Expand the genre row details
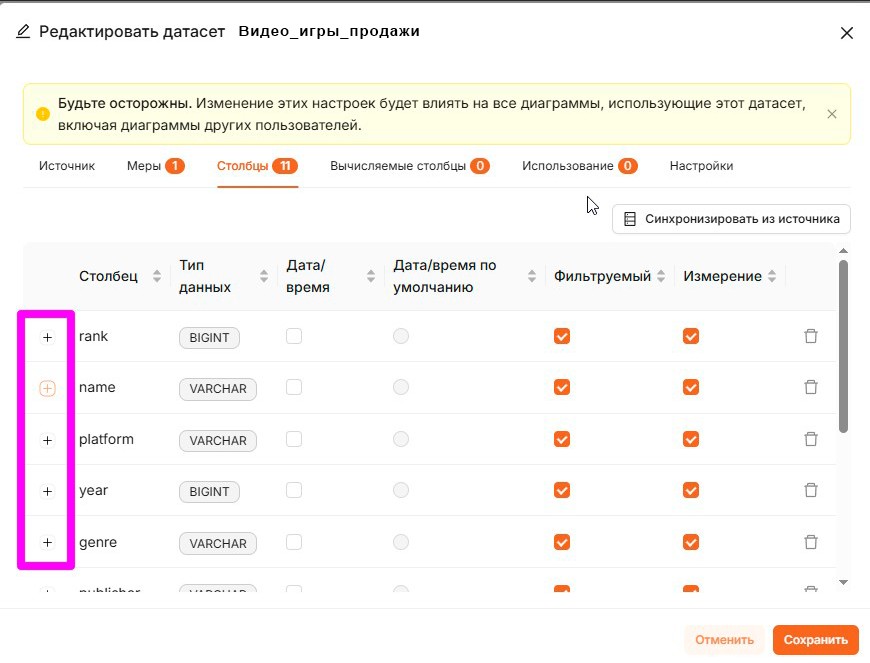The height and width of the screenshot is (663, 870). pyautogui.click(x=47, y=543)
